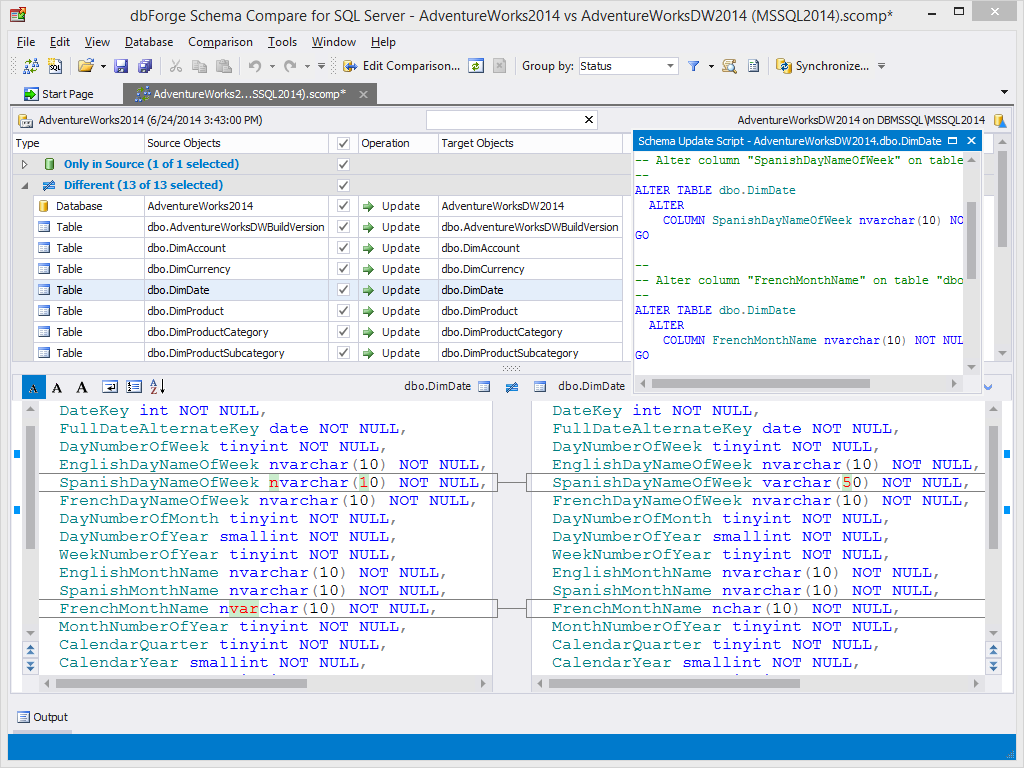Open the Group by Status dropdown
The height and width of the screenshot is (768, 1024).
click(670, 66)
